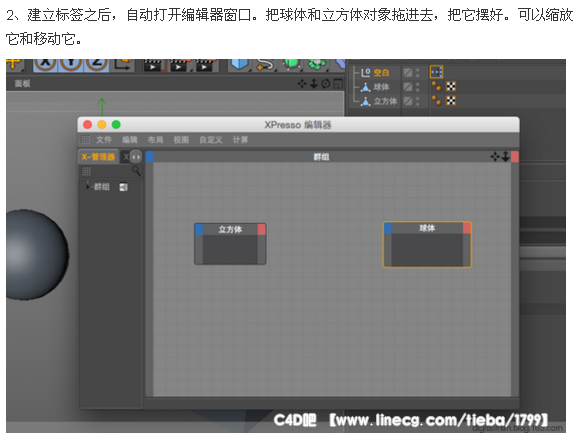
Task: Click the 球体 phong tag icon
Action: pos(436,86)
